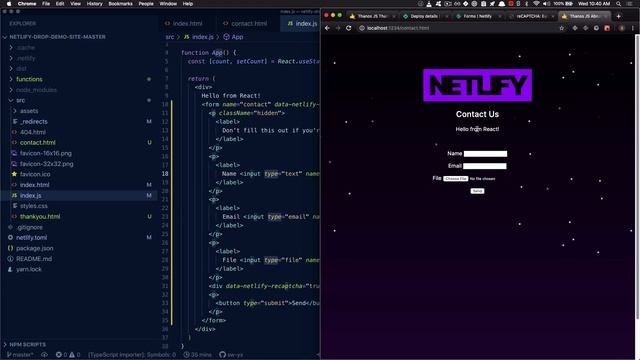The height and width of the screenshot is (360, 640).
Task: Switch to the Deploy details browser tab
Action: click(424, 16)
